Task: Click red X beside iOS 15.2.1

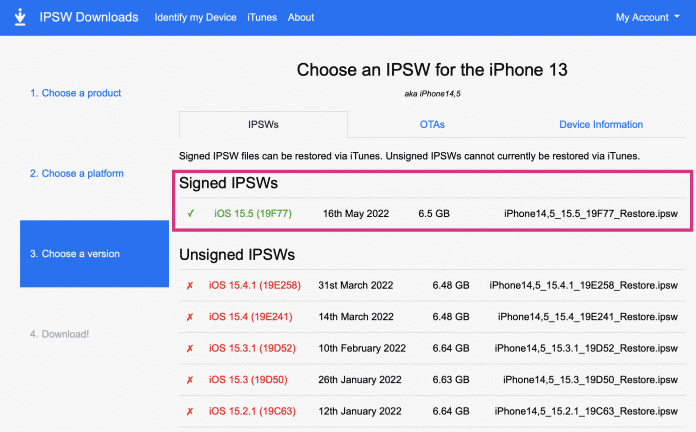Action: 190,412
